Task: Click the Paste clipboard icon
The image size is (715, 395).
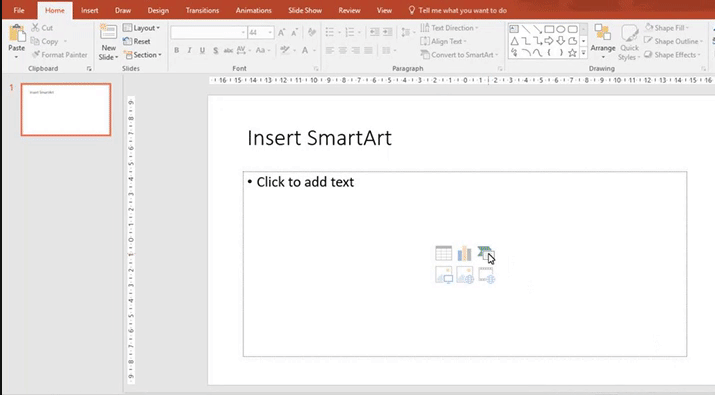Action: (x=16, y=36)
